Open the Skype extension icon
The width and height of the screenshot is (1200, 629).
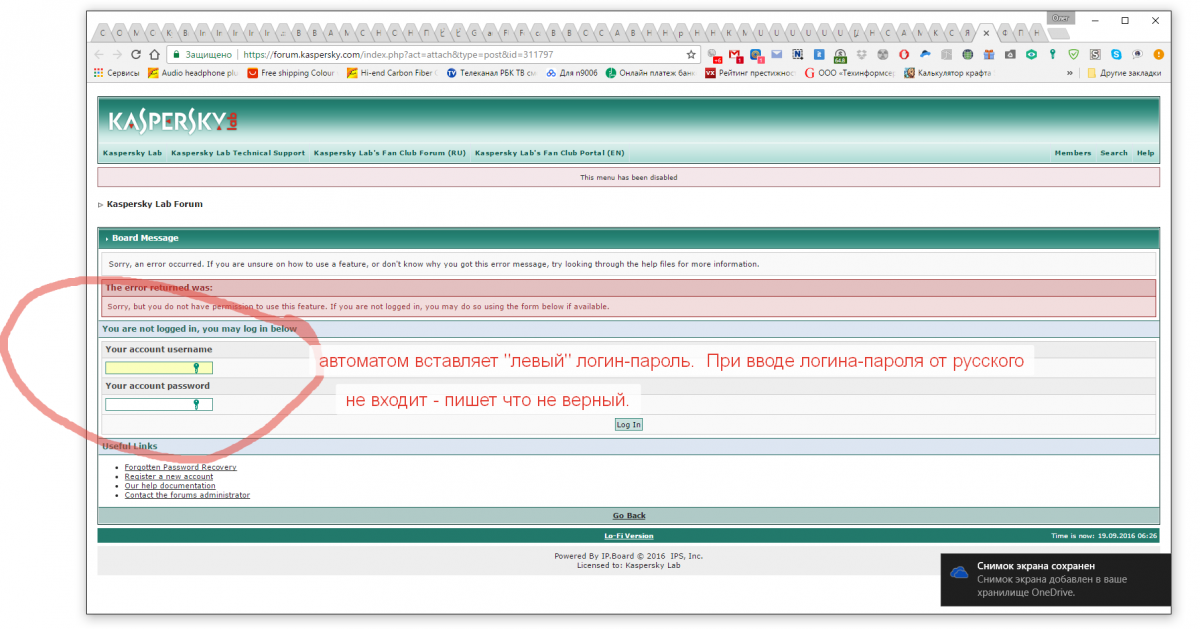(x=1116, y=55)
